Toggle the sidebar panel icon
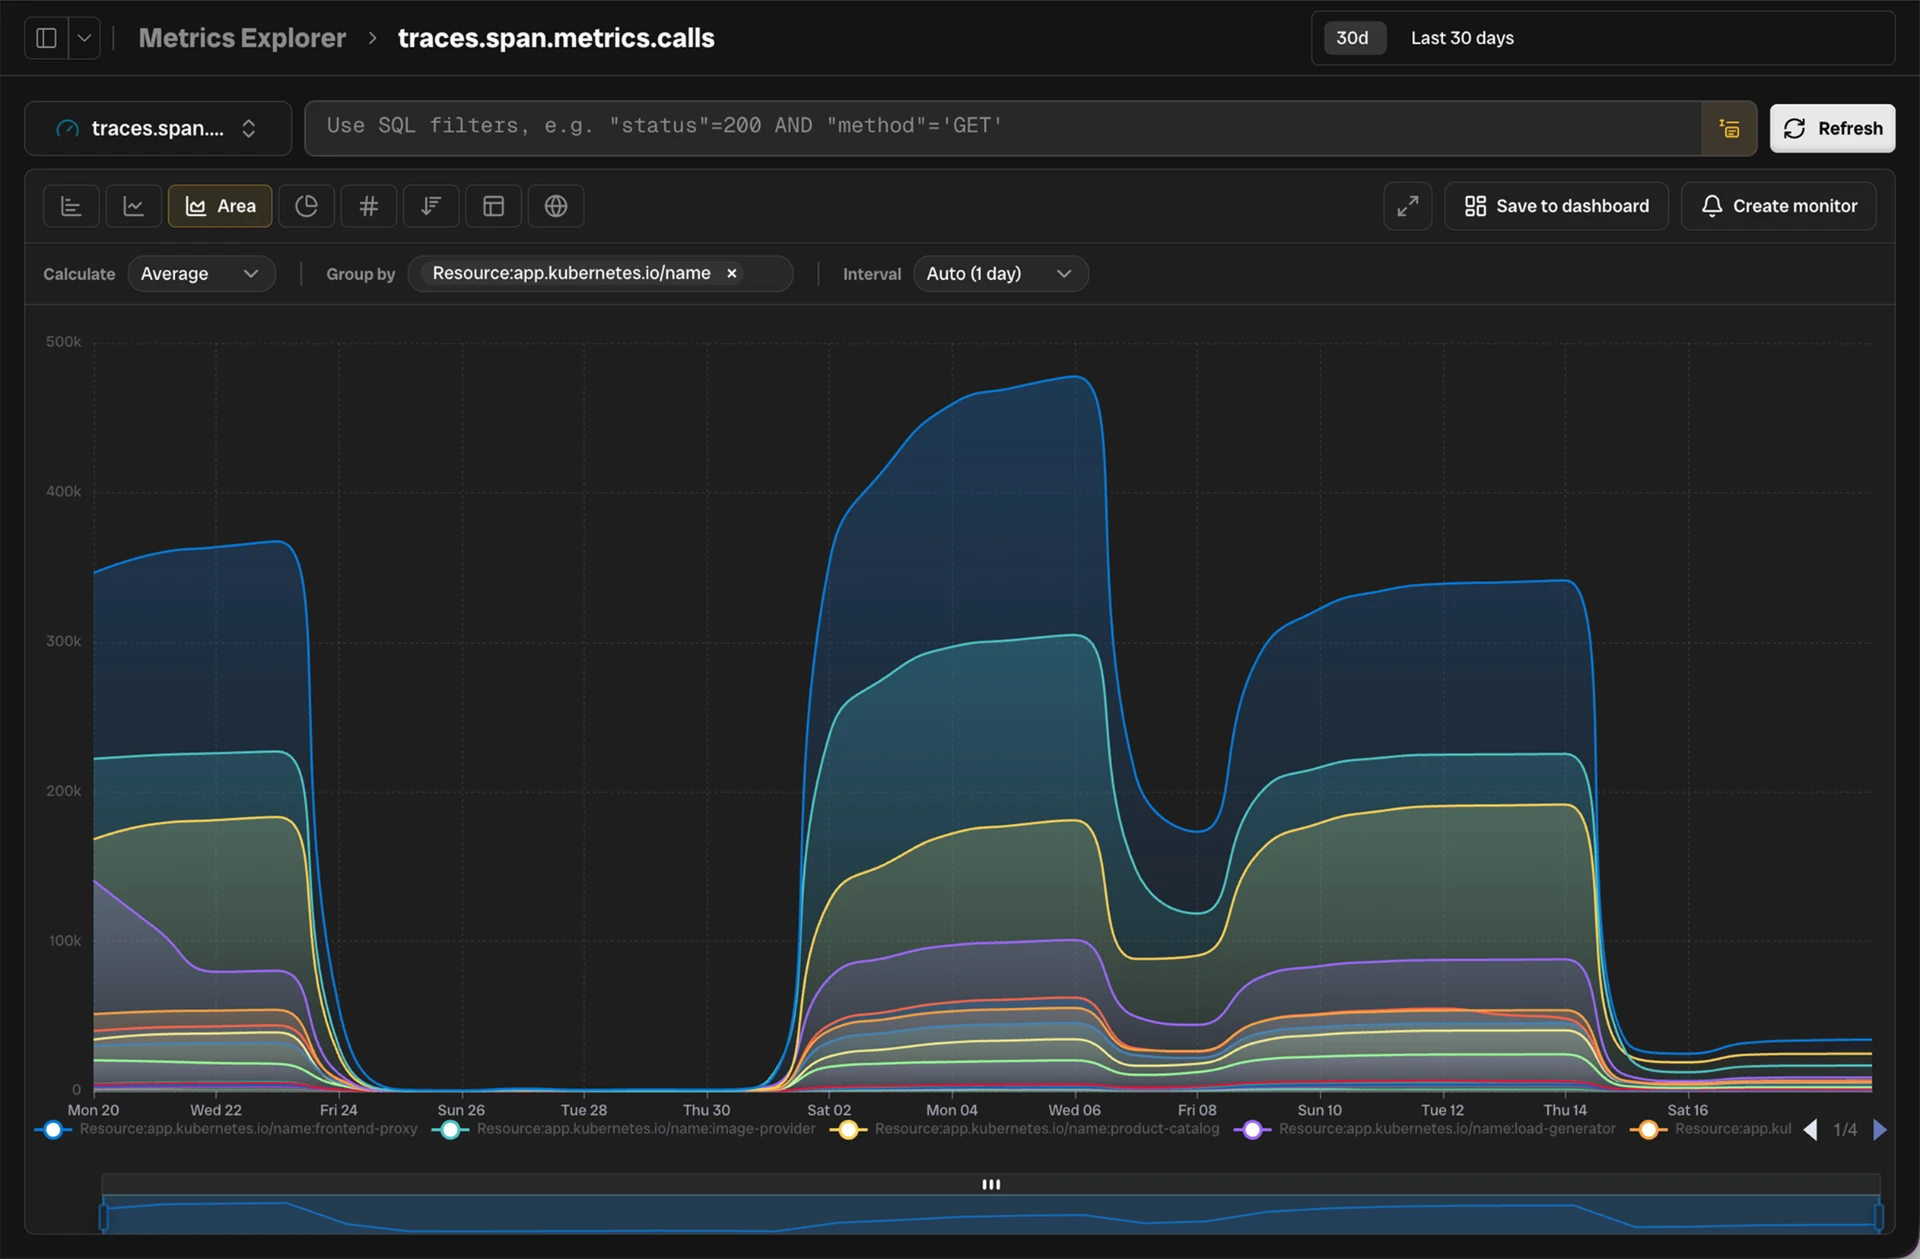The image size is (1920, 1259). click(46, 38)
